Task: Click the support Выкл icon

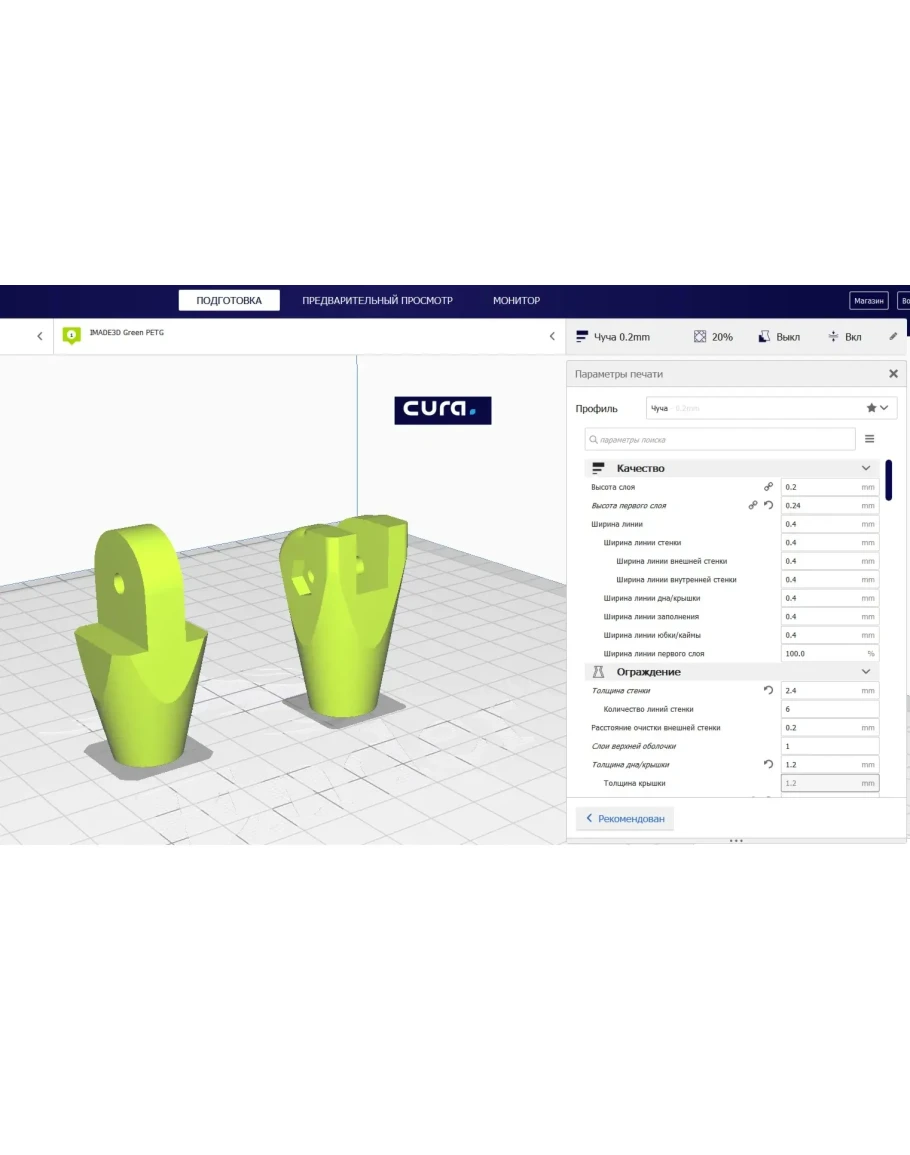Action: 764,337
